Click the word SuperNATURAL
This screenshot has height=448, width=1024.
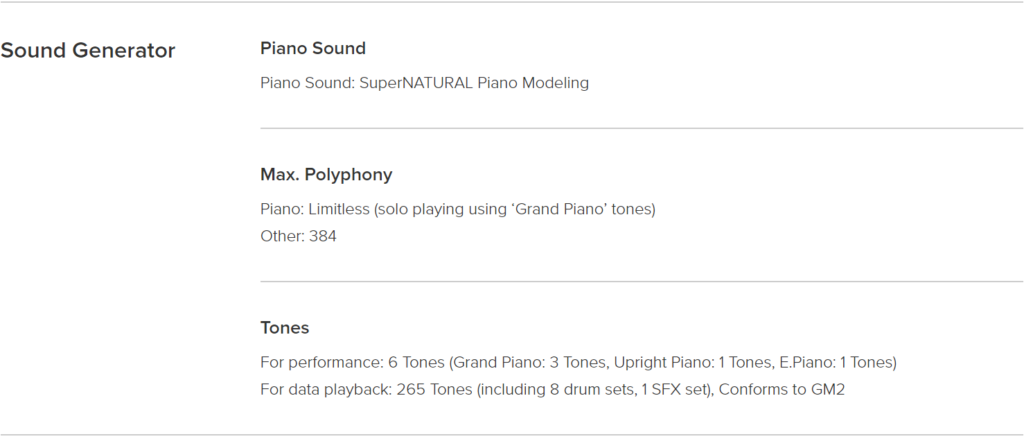pos(416,83)
